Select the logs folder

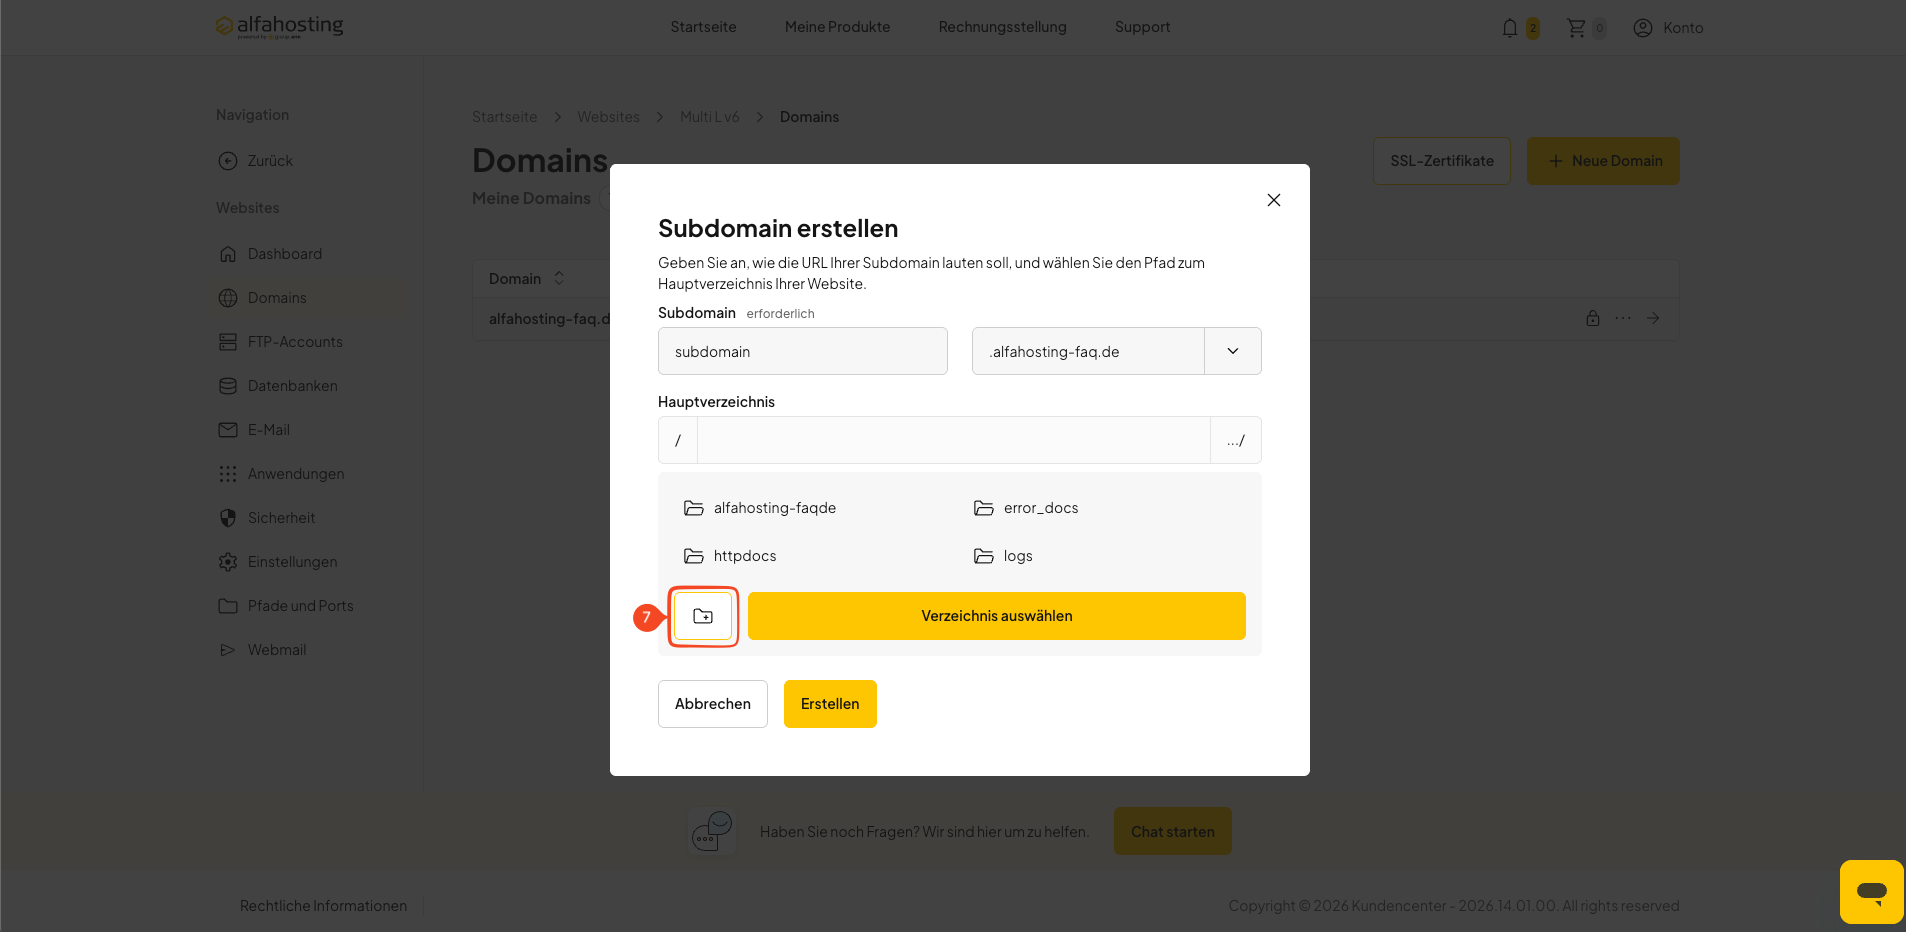(1003, 556)
